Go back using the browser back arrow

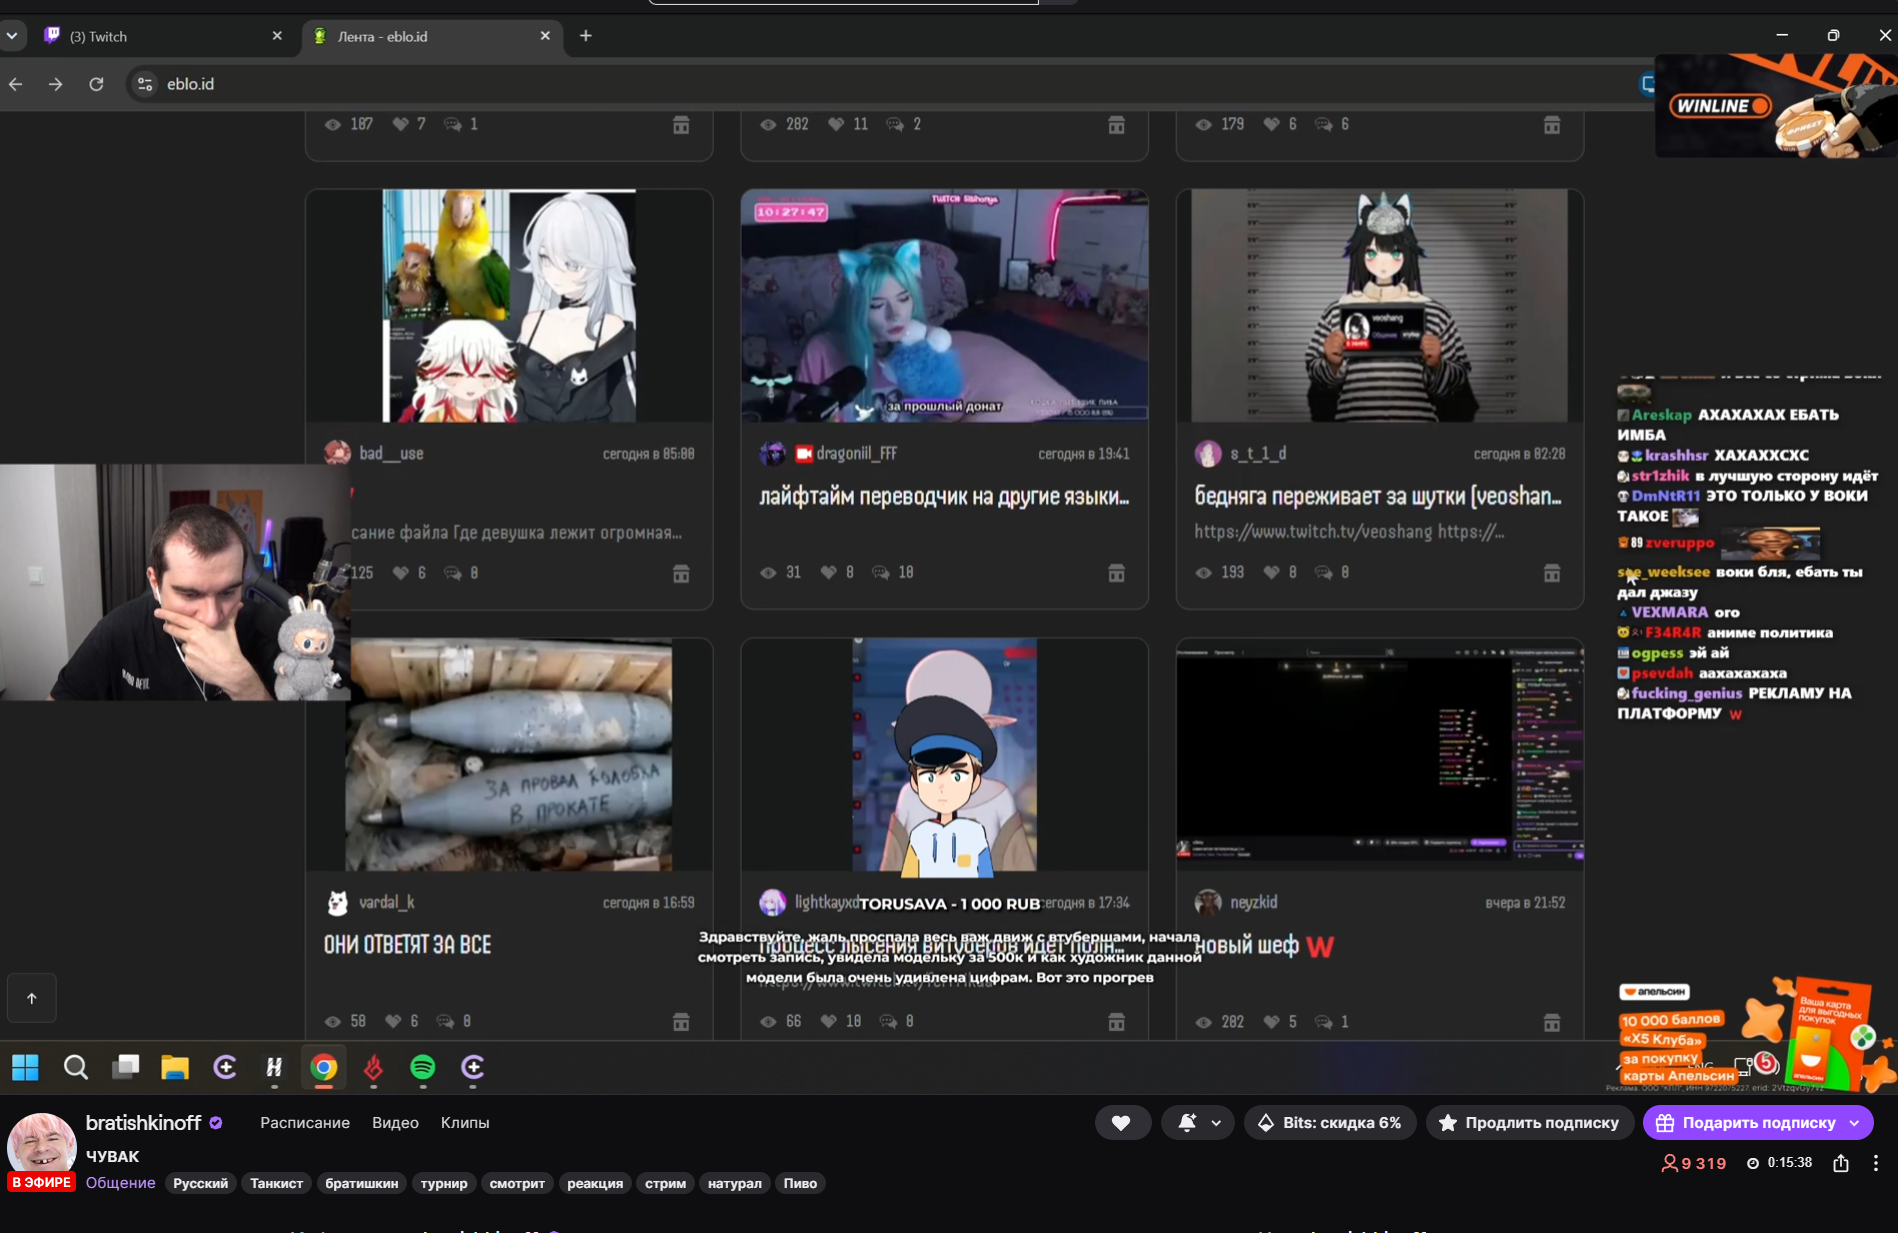coord(16,84)
